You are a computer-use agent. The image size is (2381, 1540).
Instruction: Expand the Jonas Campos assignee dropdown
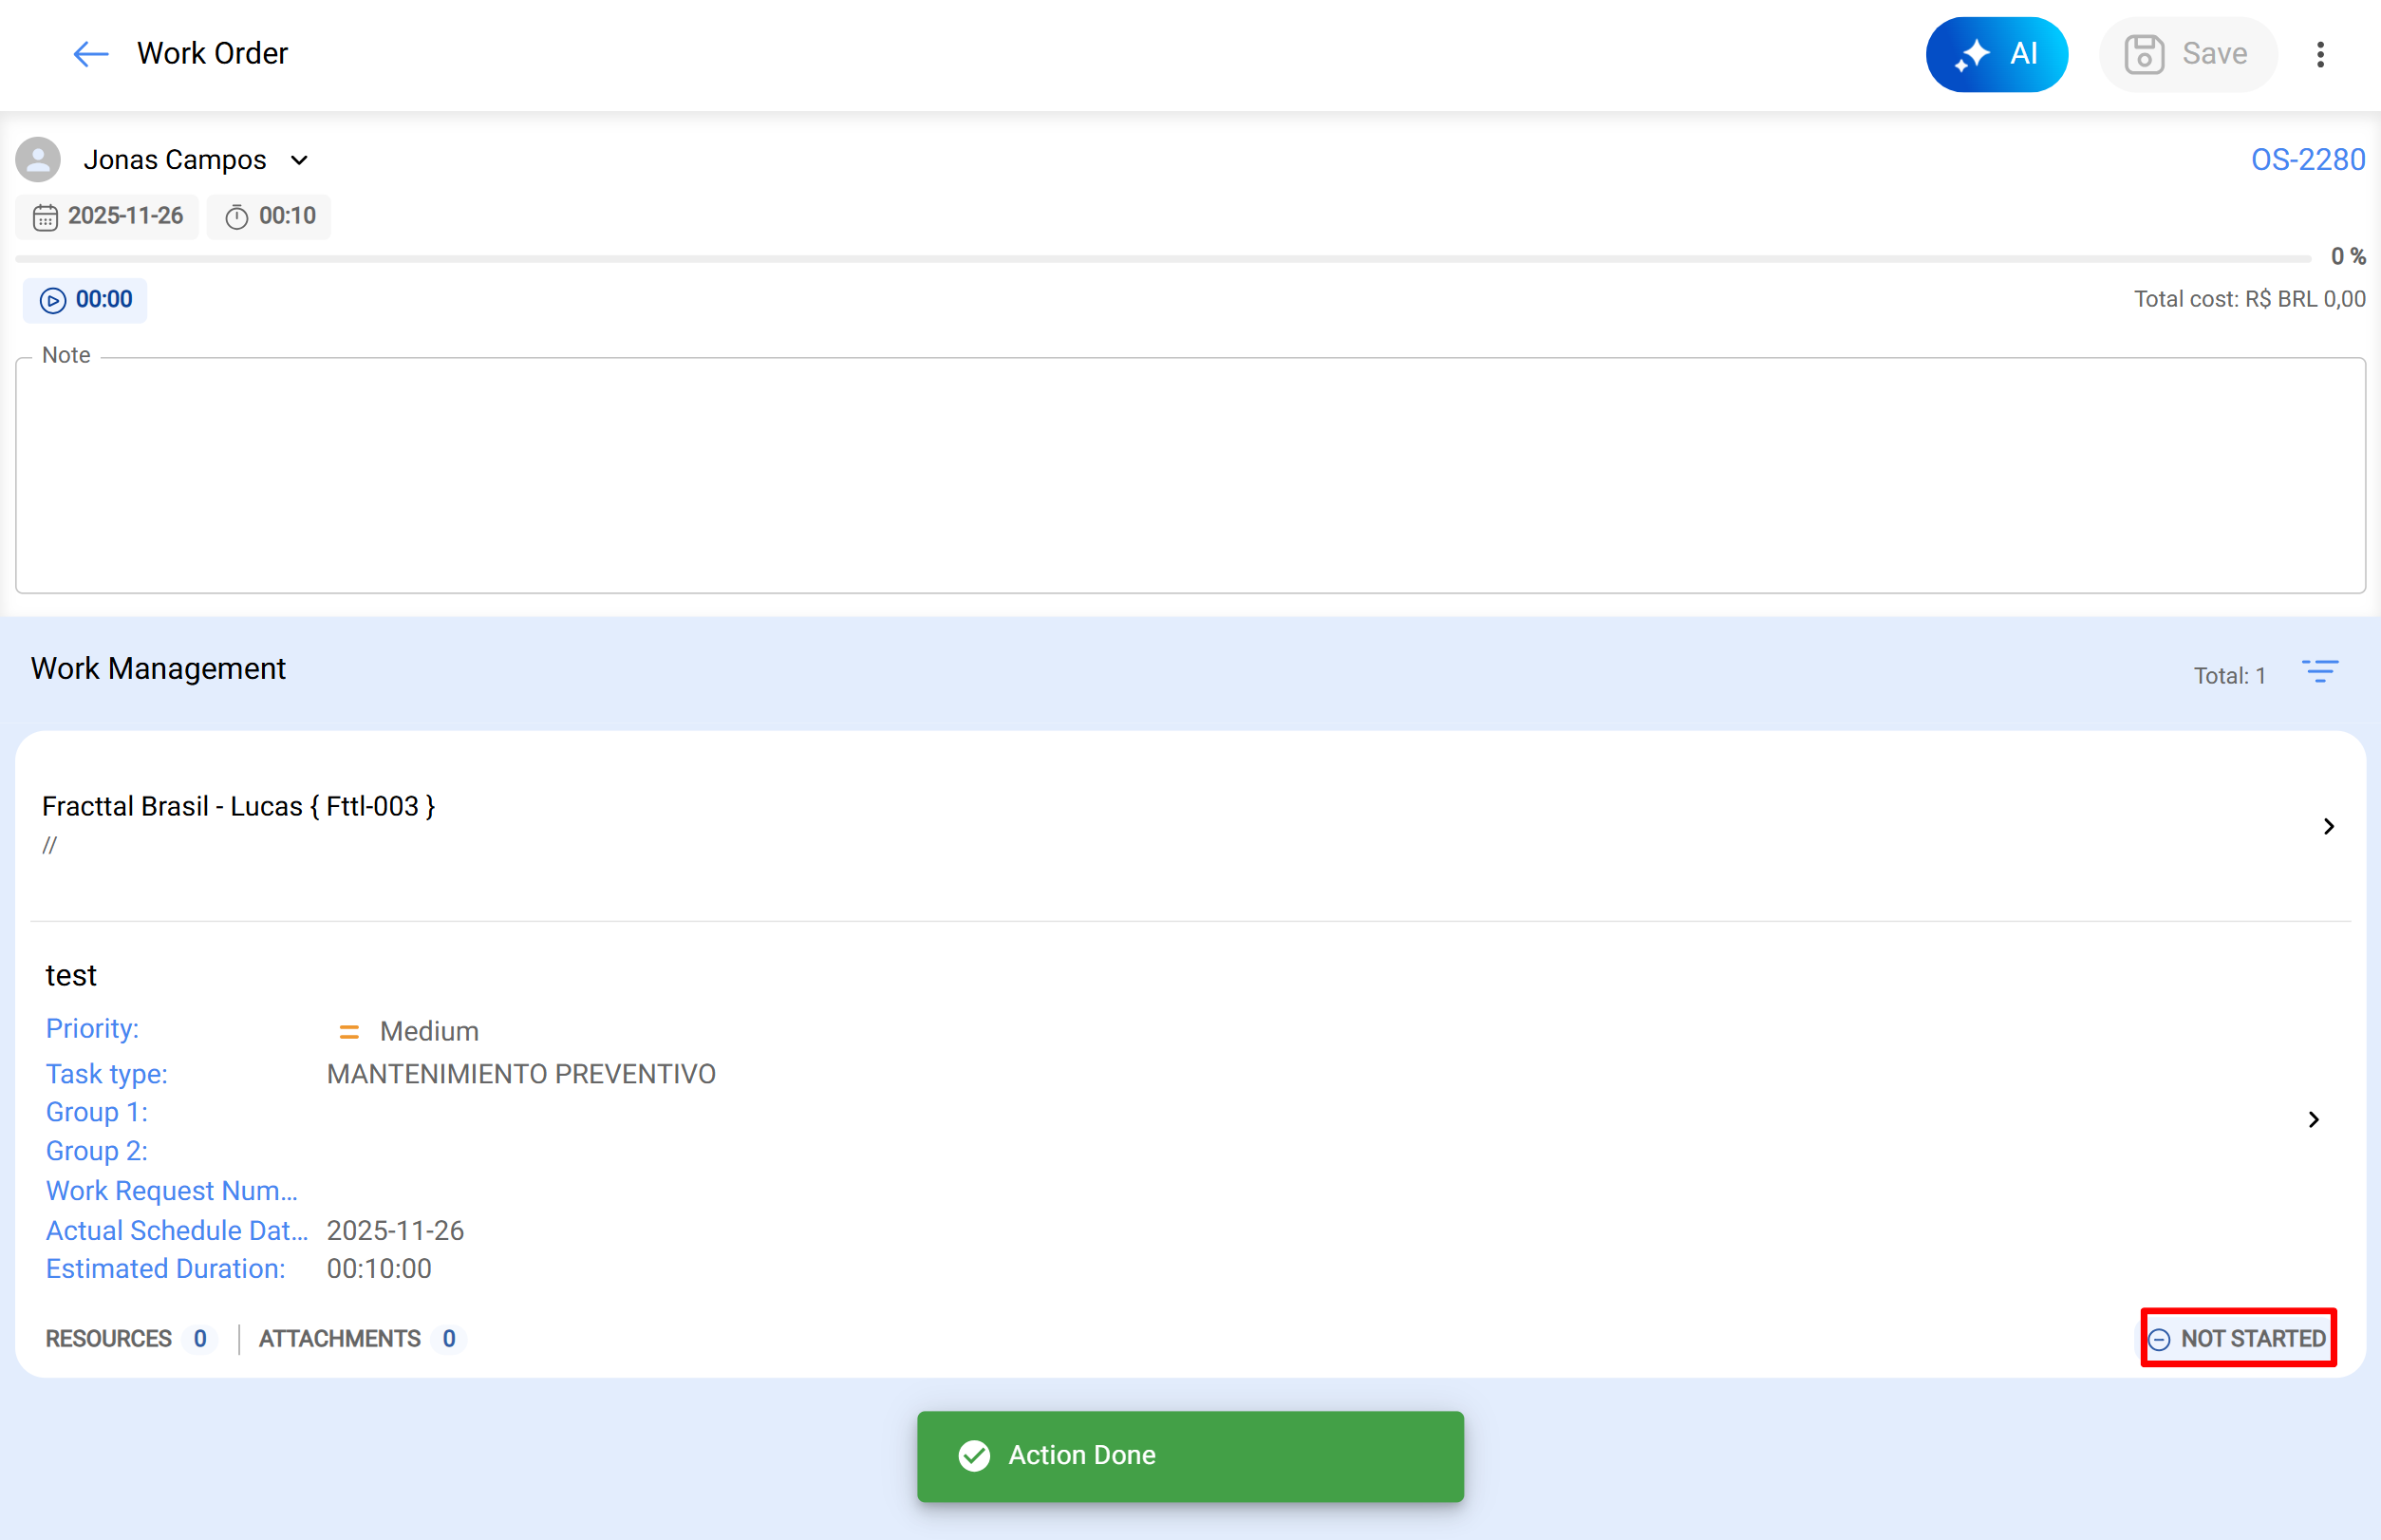[299, 160]
